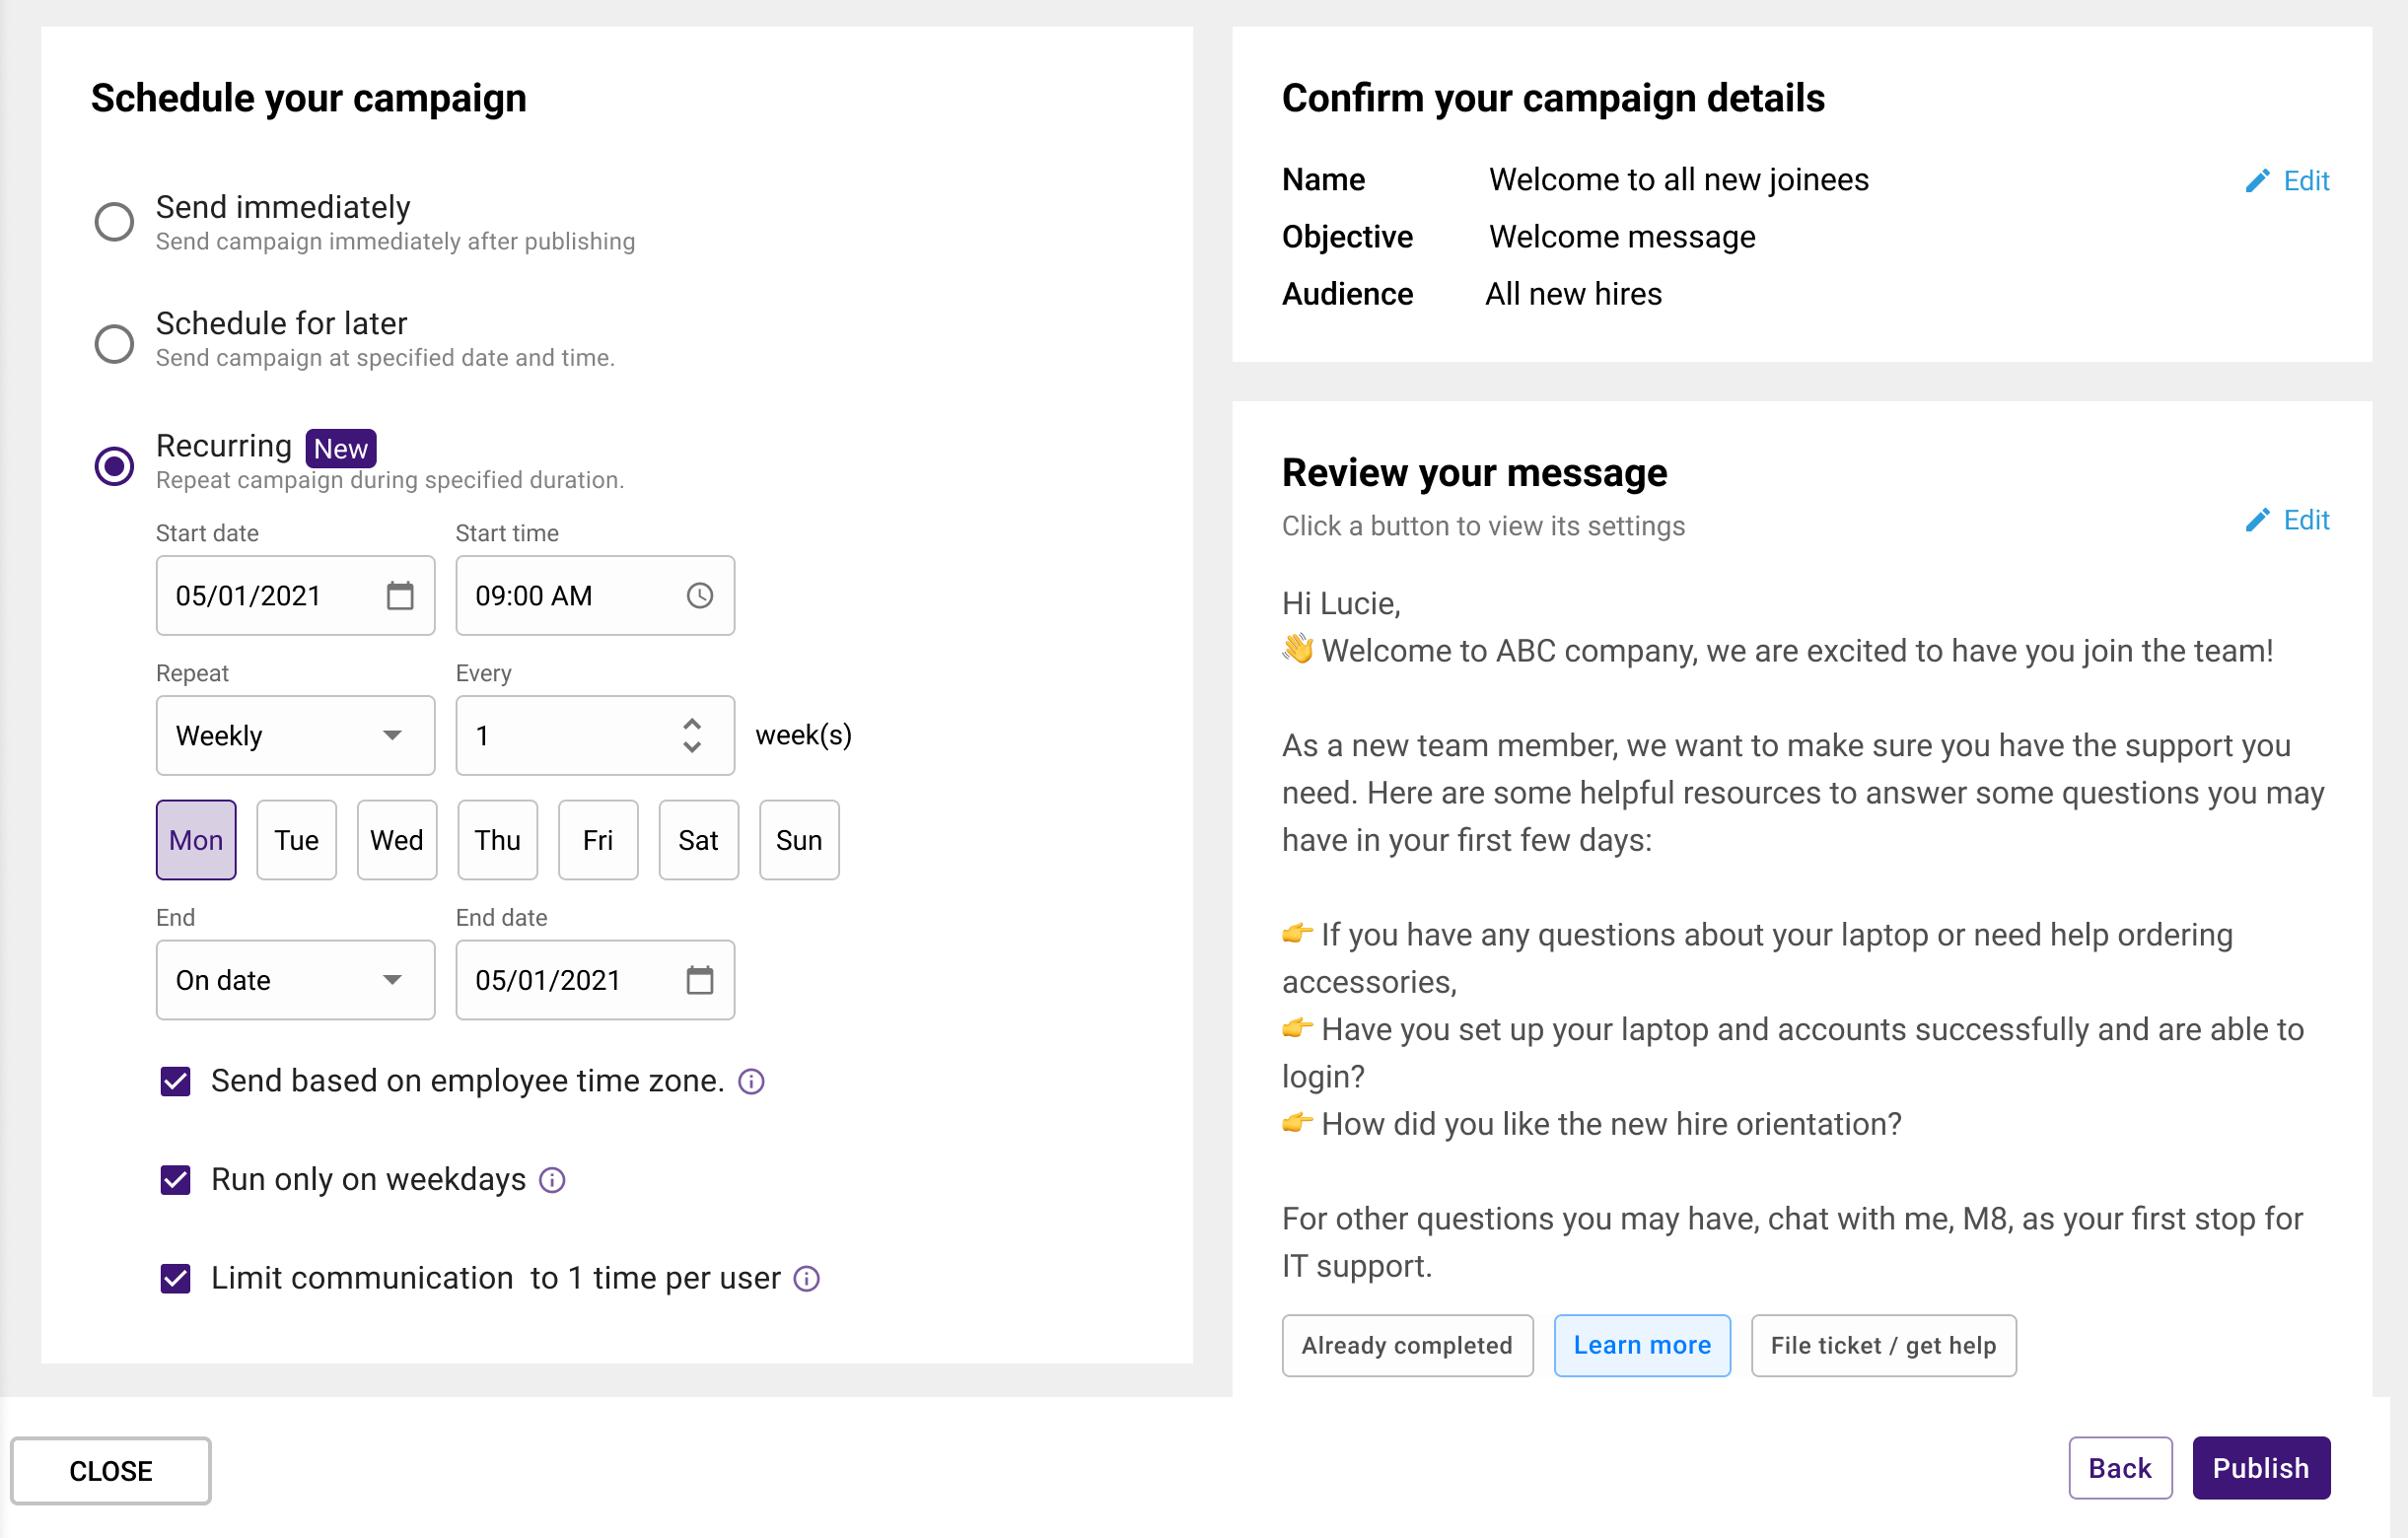Expand the On date end dropdown
The image size is (2408, 1538).
(295, 980)
